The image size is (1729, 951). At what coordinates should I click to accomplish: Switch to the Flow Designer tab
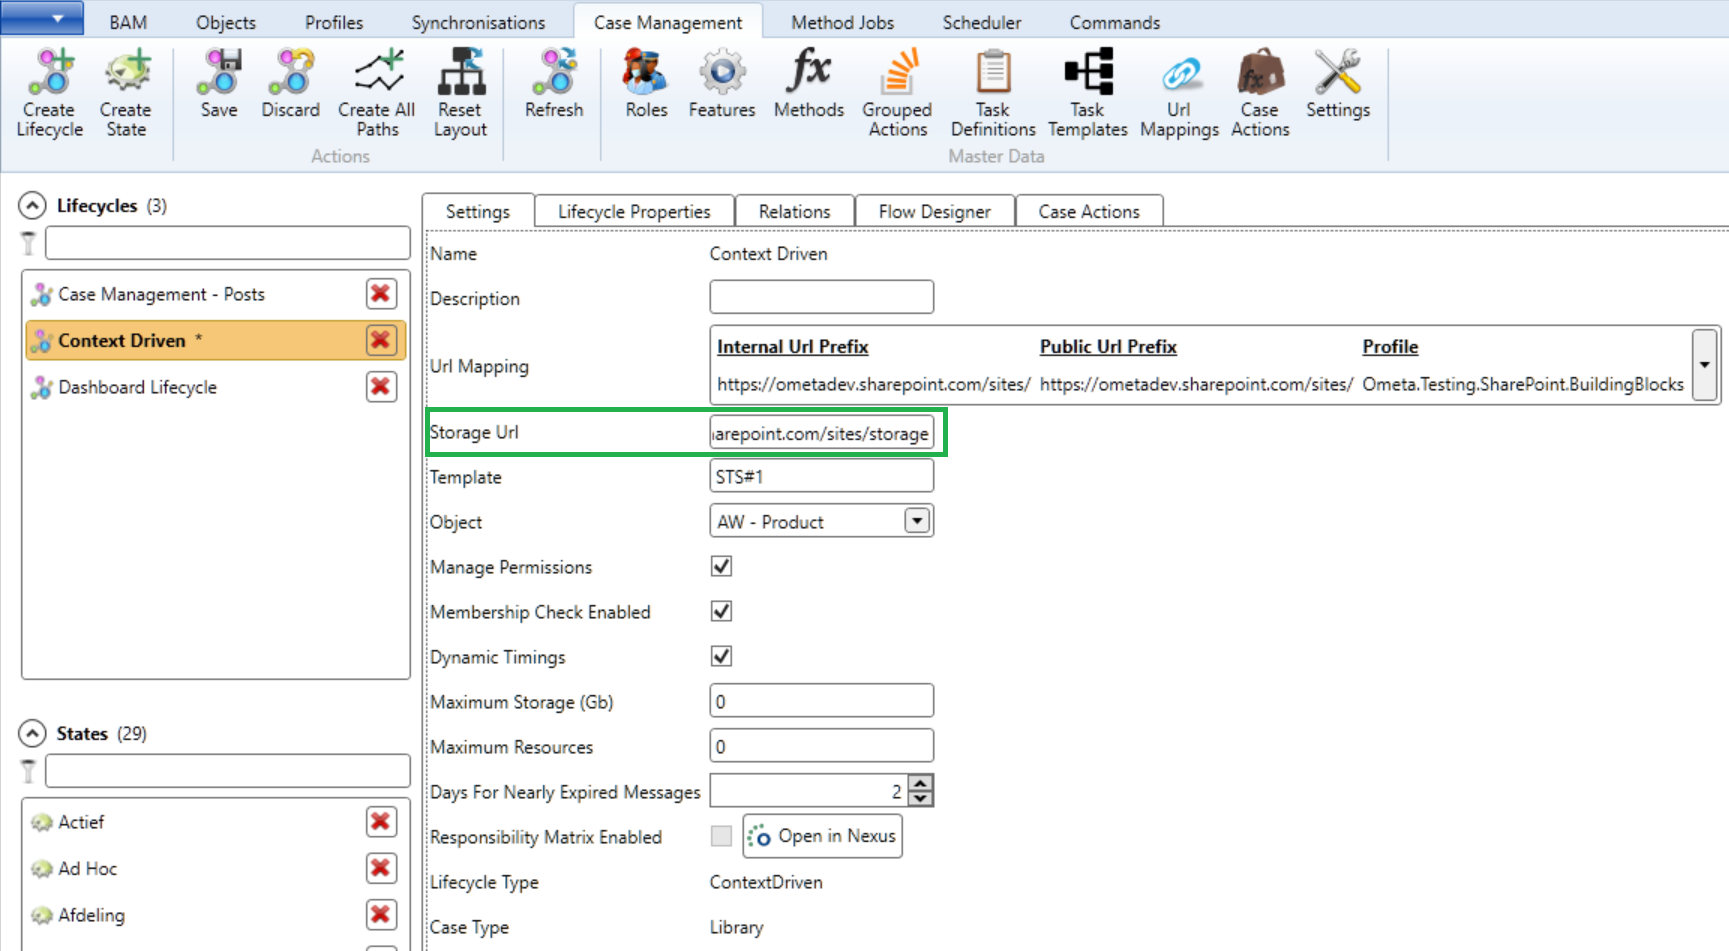pyautogui.click(x=934, y=212)
